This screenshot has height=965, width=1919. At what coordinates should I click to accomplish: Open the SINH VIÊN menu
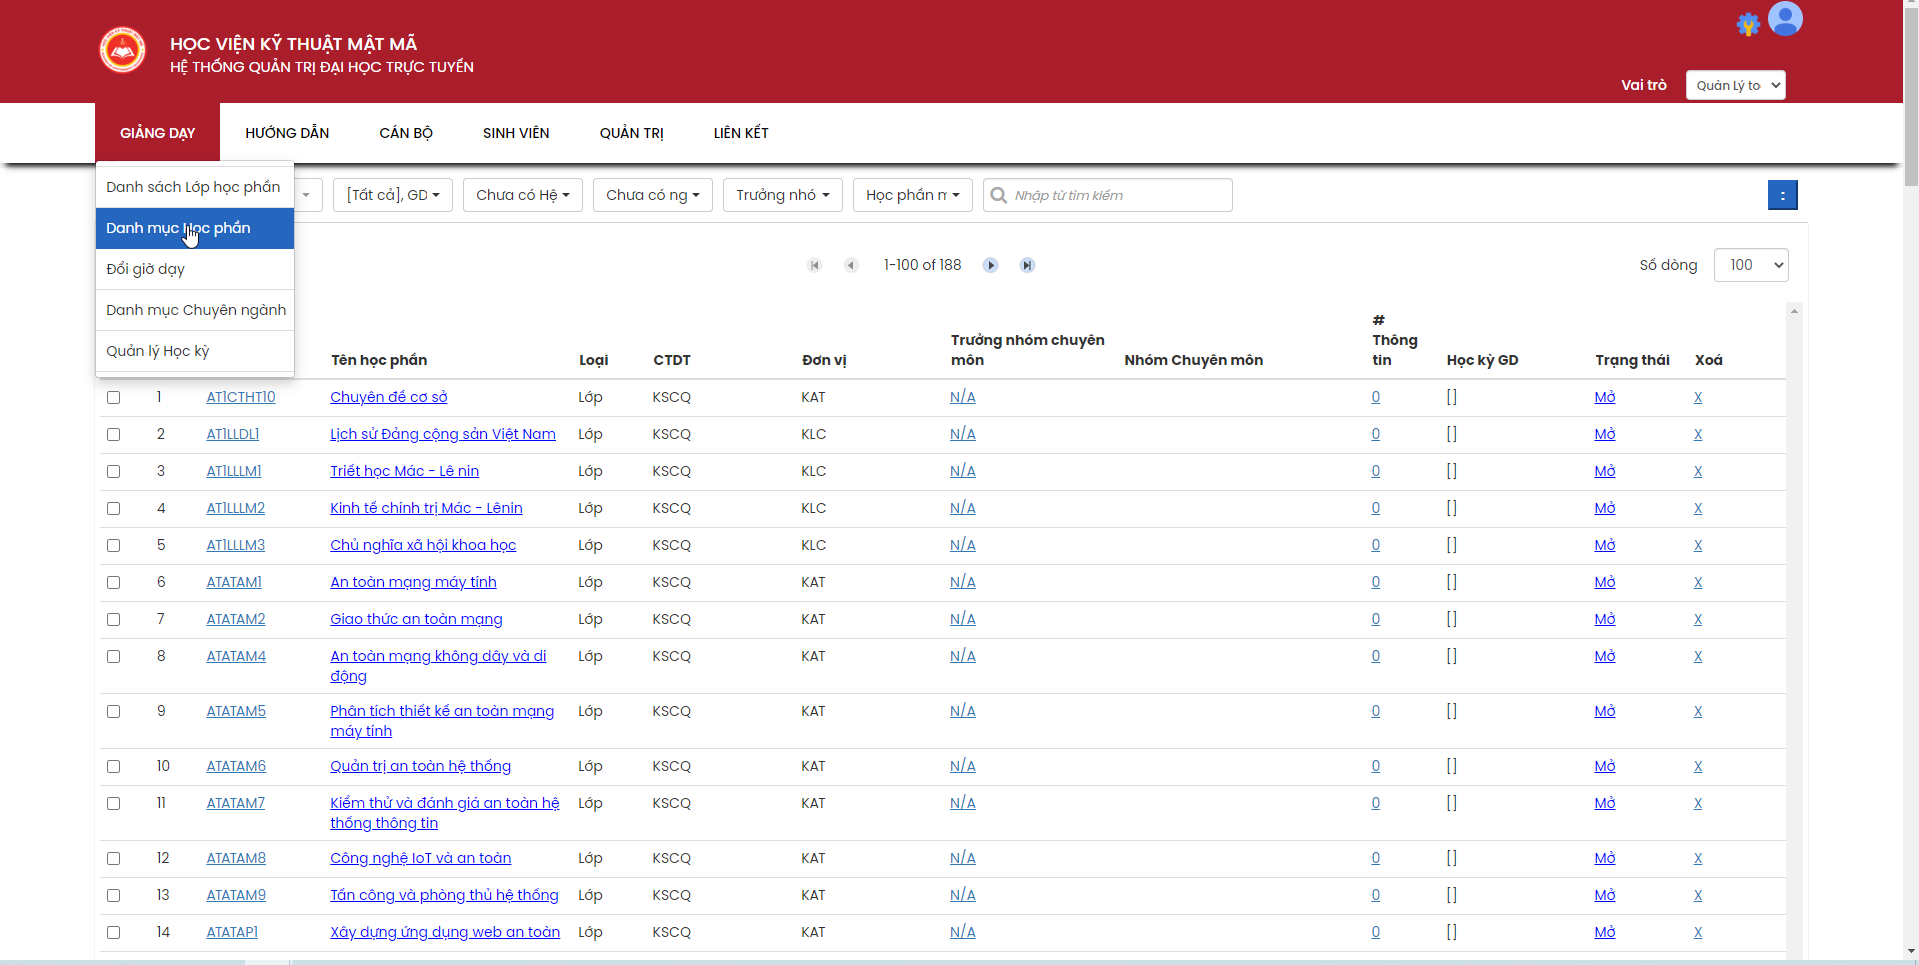click(x=516, y=133)
